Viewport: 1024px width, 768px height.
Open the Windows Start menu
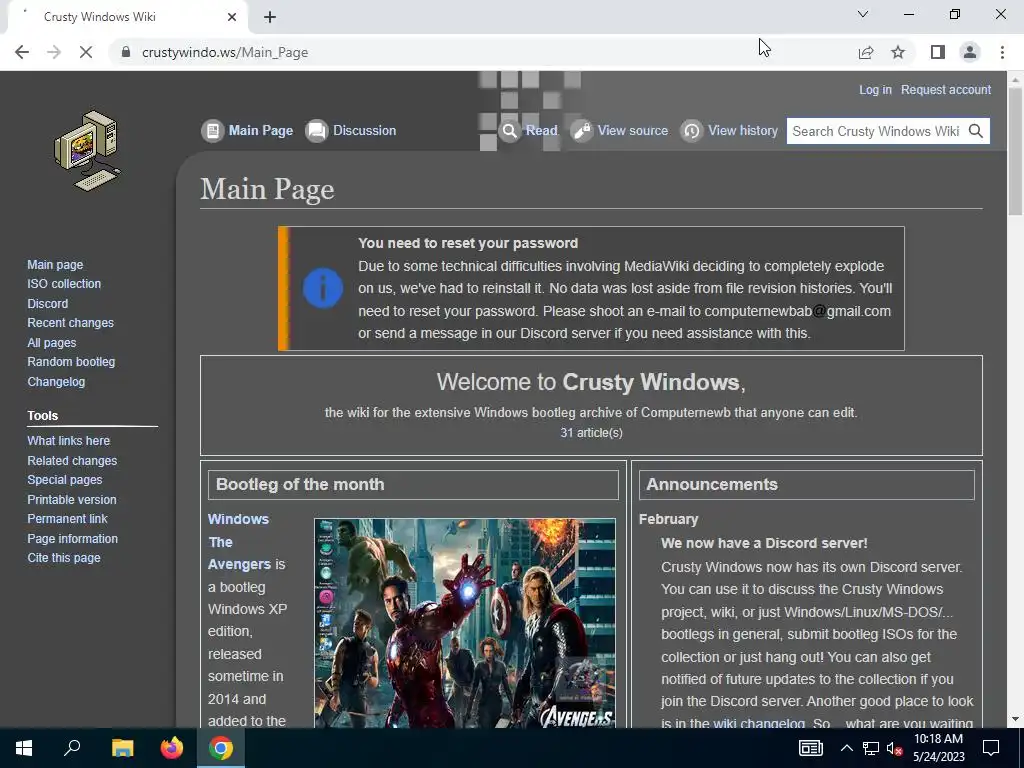[x=24, y=748]
